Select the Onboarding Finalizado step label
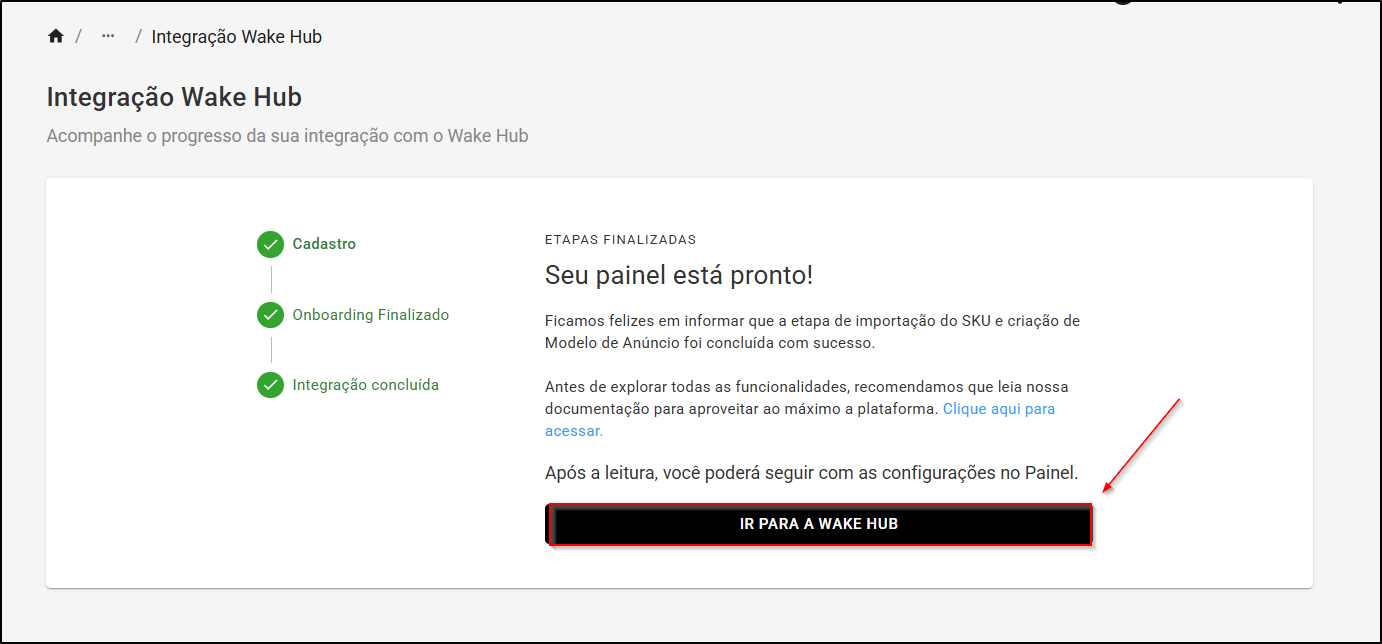1382x644 pixels. pyautogui.click(x=371, y=315)
